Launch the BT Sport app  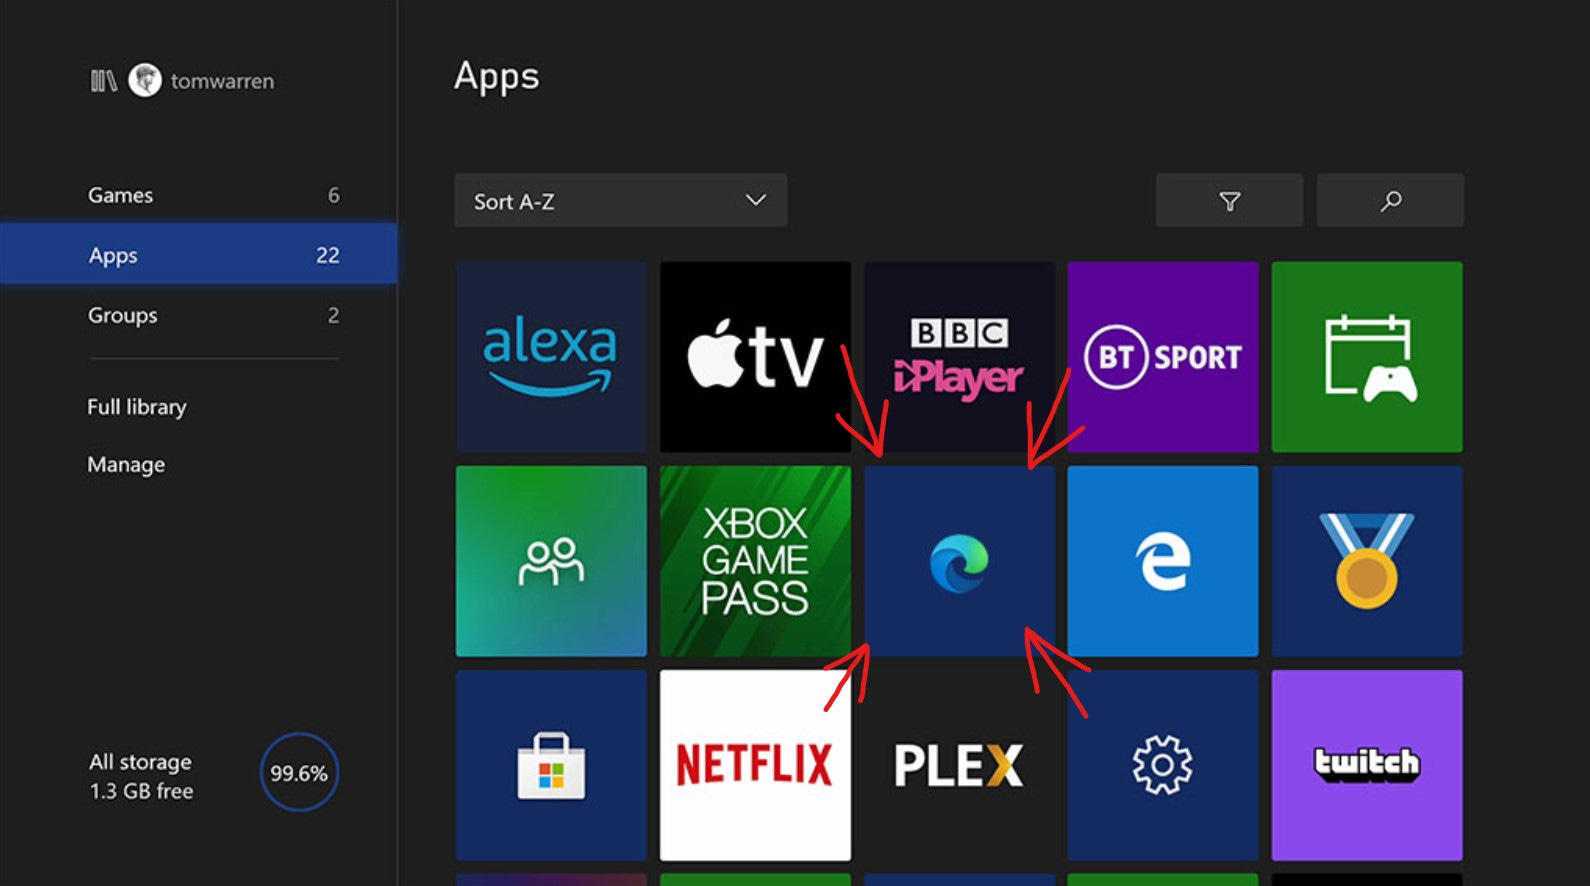[x=1163, y=357]
